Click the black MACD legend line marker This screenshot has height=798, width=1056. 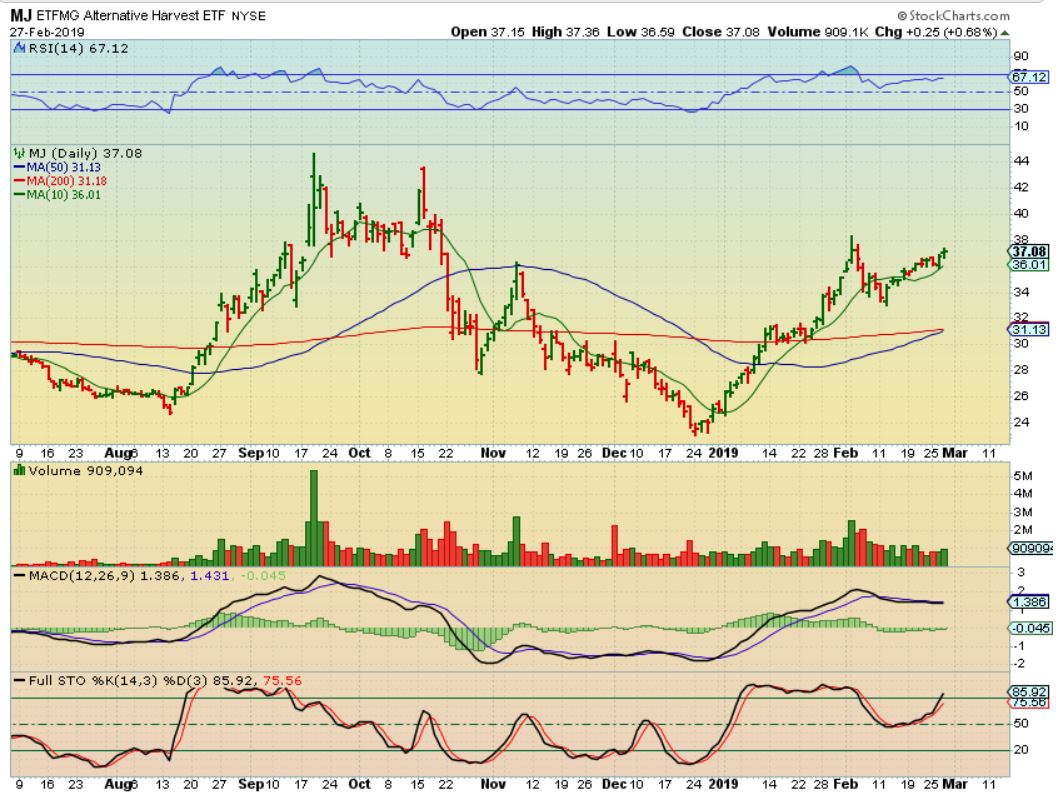20,576
